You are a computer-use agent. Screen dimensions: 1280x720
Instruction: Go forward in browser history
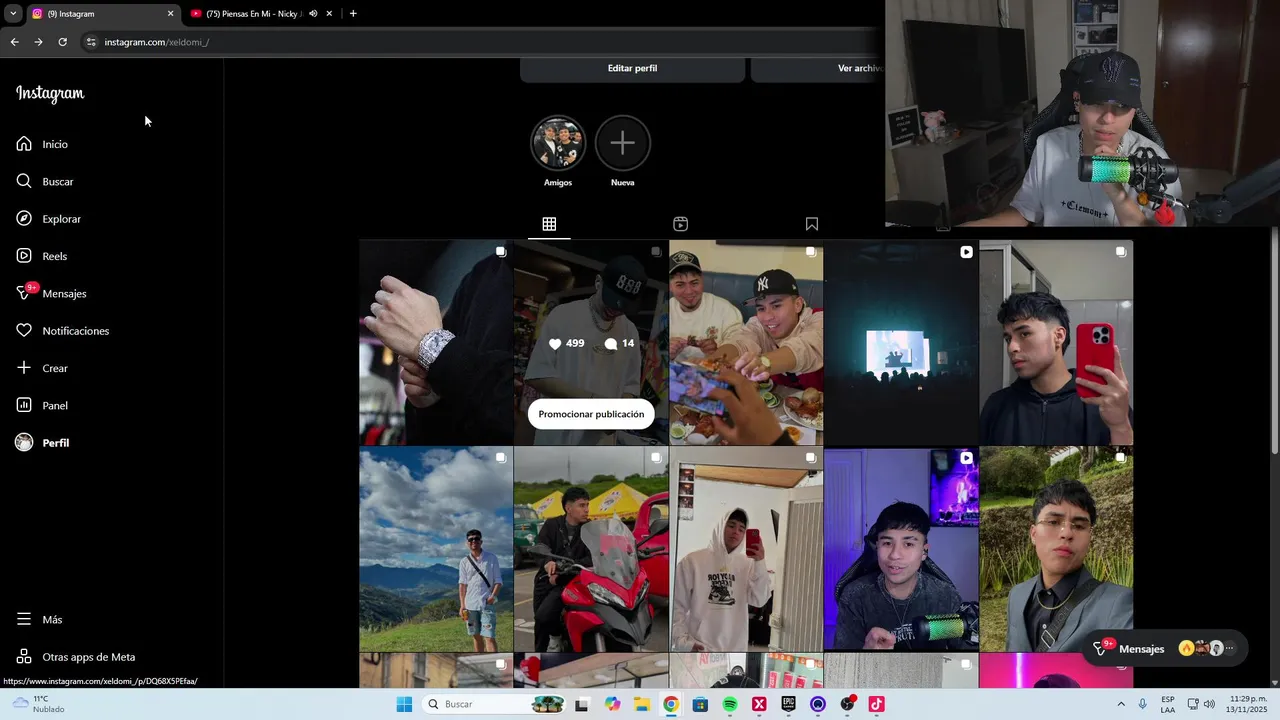tap(38, 42)
